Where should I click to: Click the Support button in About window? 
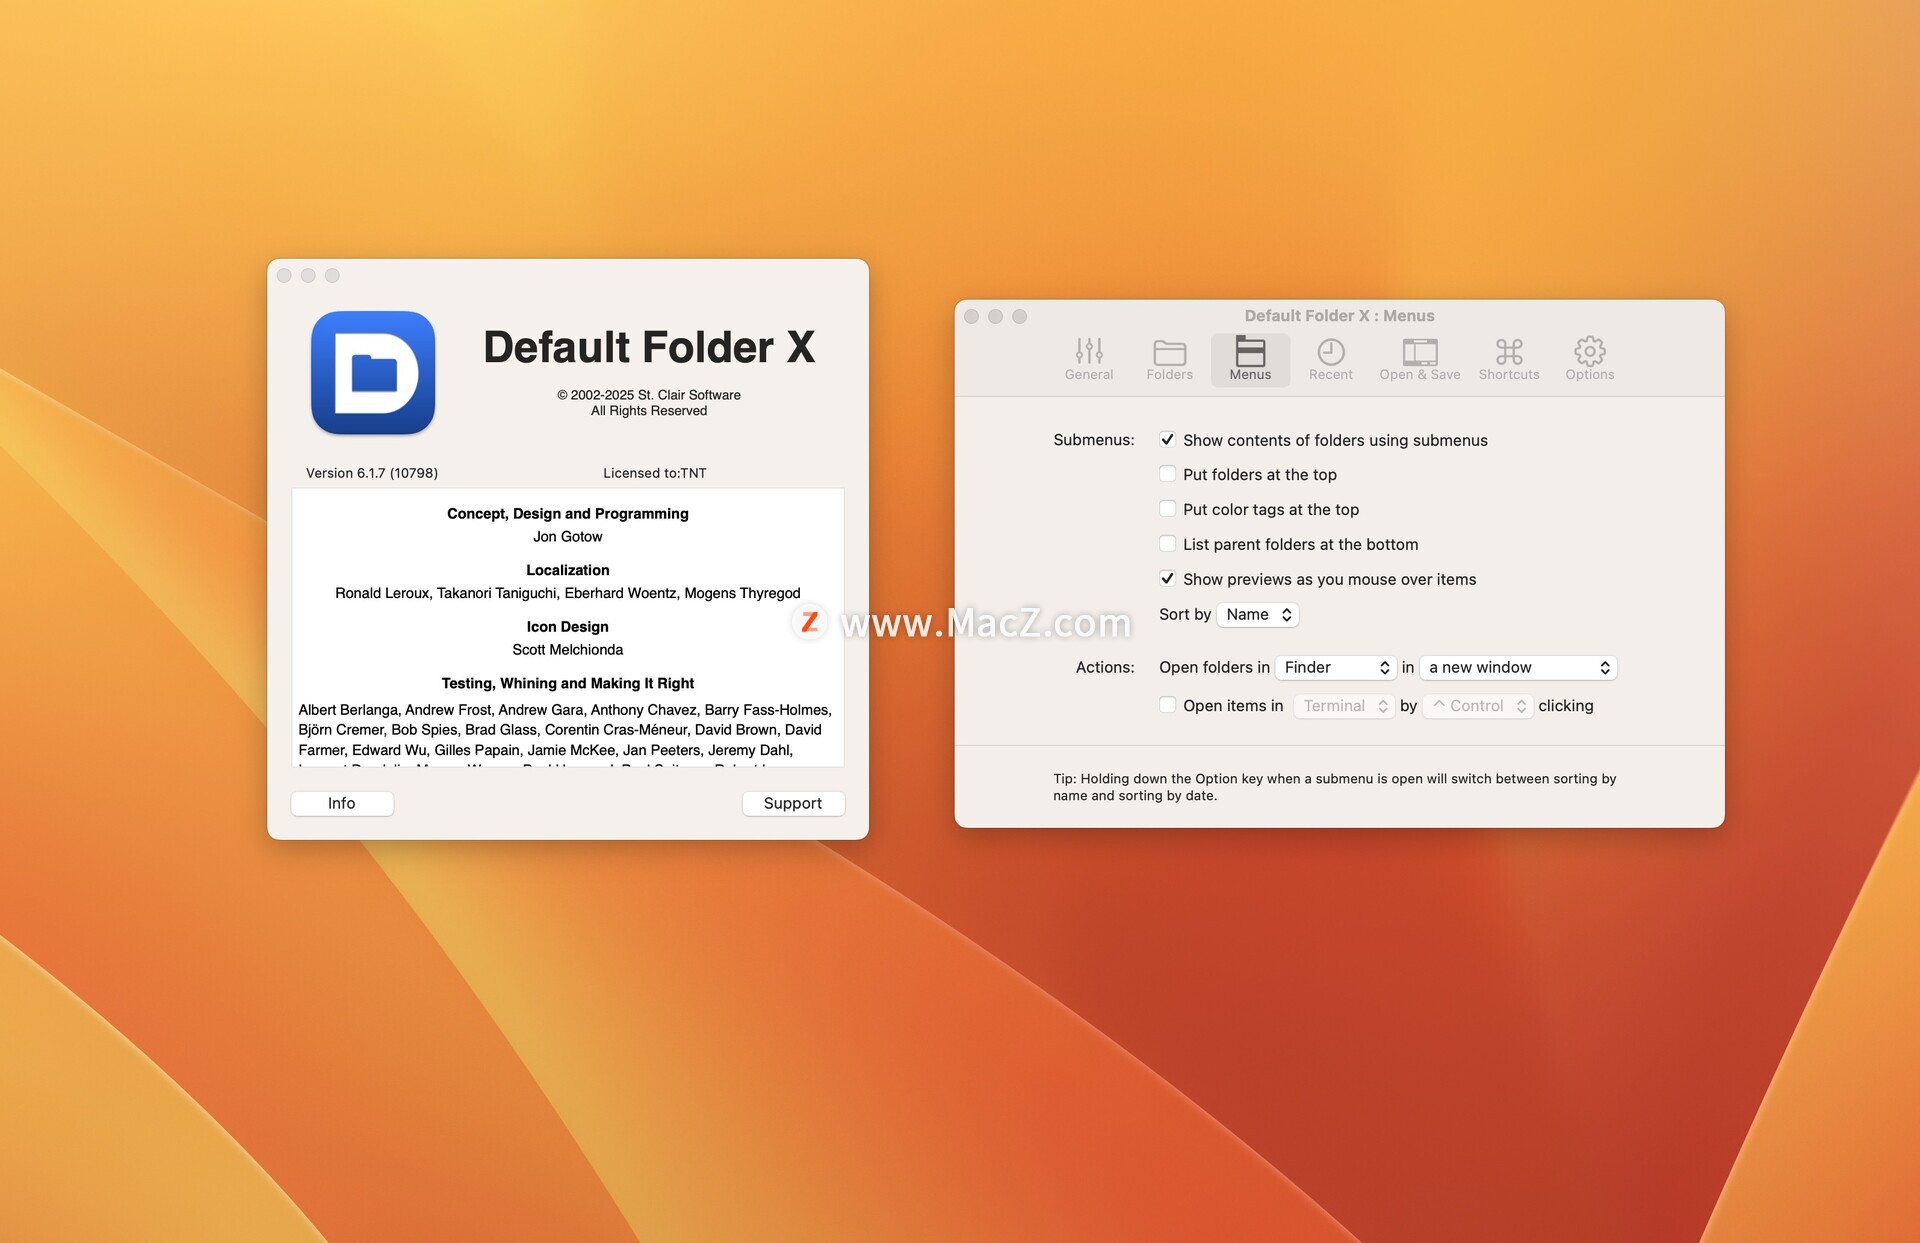tap(793, 803)
